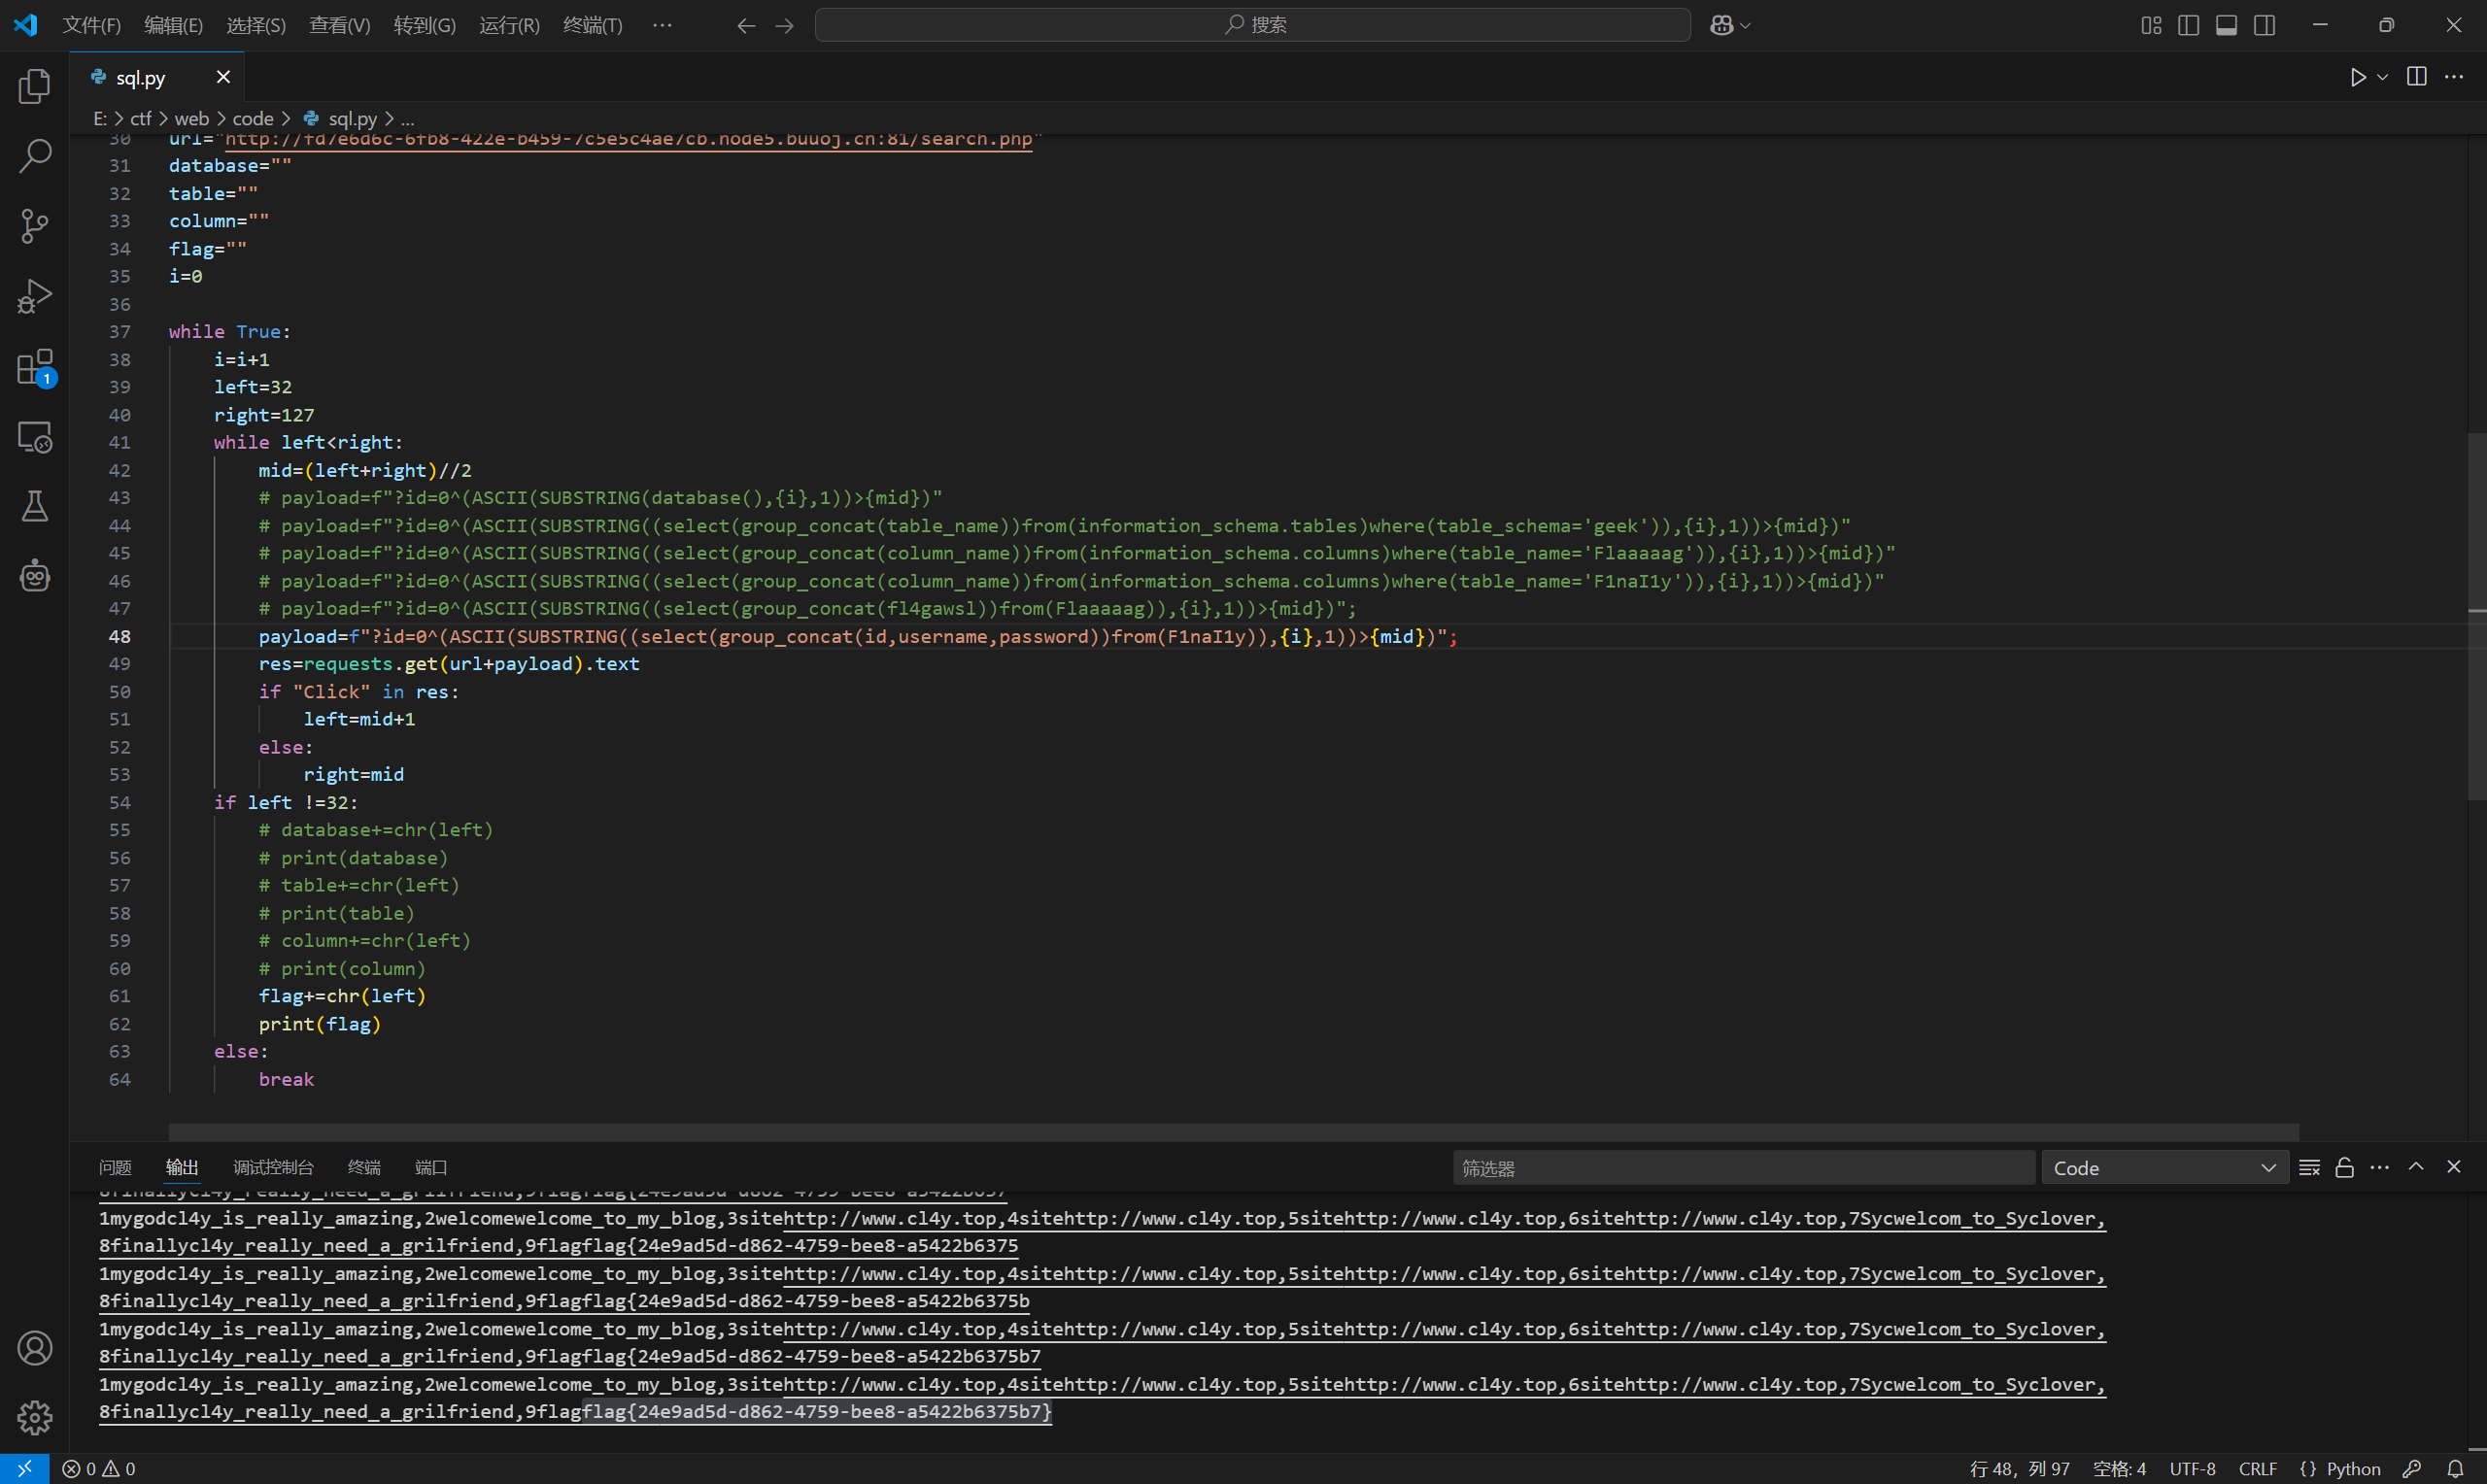
Task: Toggle the output scroll lock icon
Action: (x=2344, y=1167)
